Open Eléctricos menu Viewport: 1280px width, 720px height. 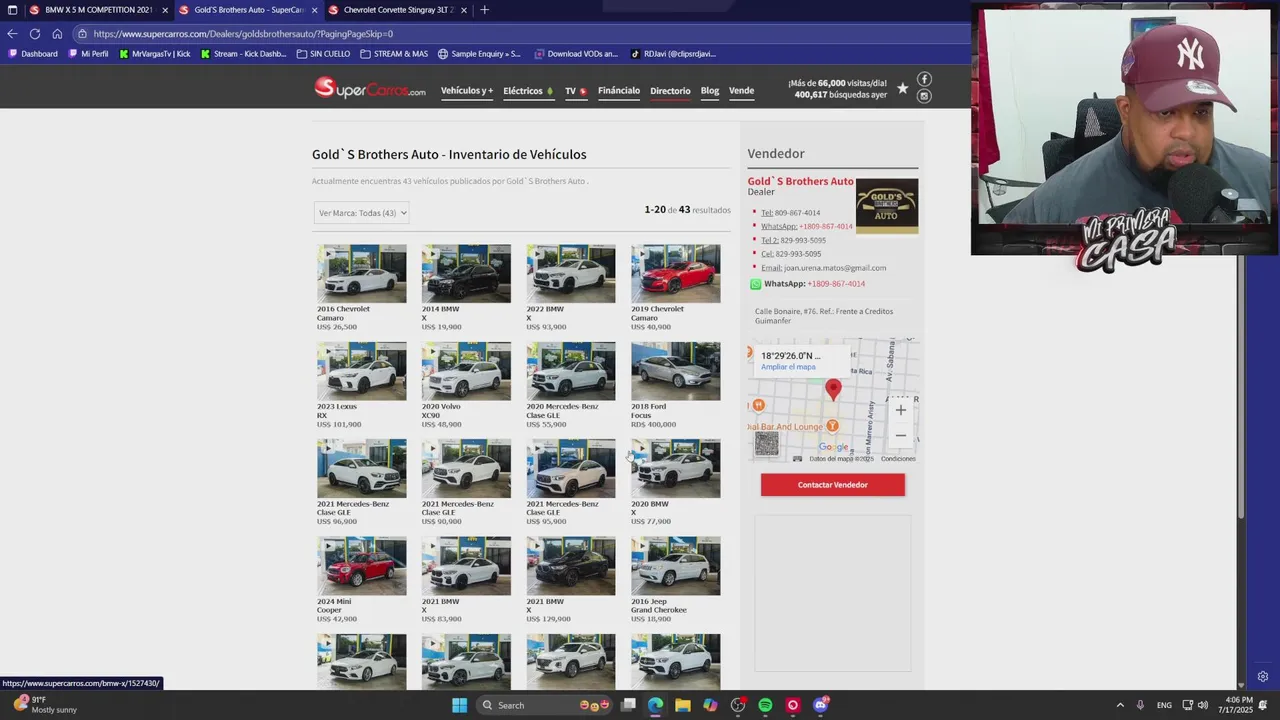[528, 91]
